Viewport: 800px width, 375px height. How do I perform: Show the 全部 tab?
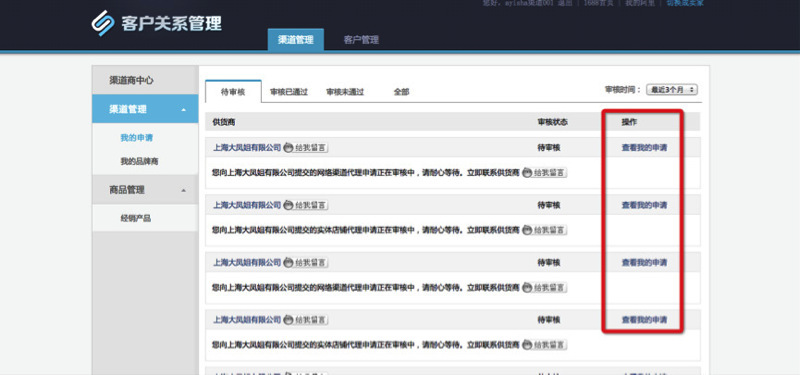point(402,92)
